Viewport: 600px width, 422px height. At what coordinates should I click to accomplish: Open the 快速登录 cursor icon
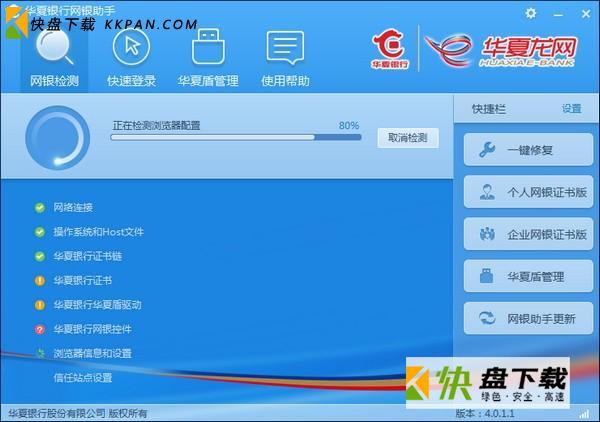click(x=131, y=47)
